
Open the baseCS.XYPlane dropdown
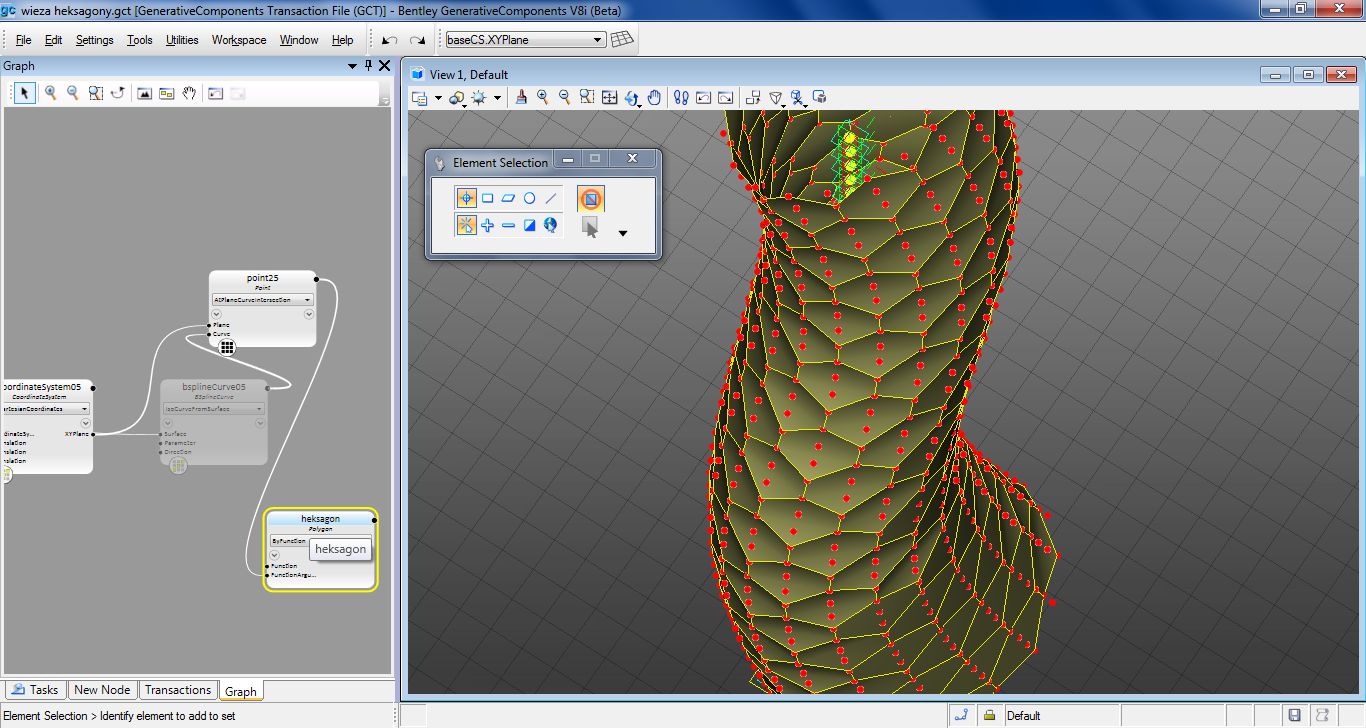pyautogui.click(x=598, y=40)
